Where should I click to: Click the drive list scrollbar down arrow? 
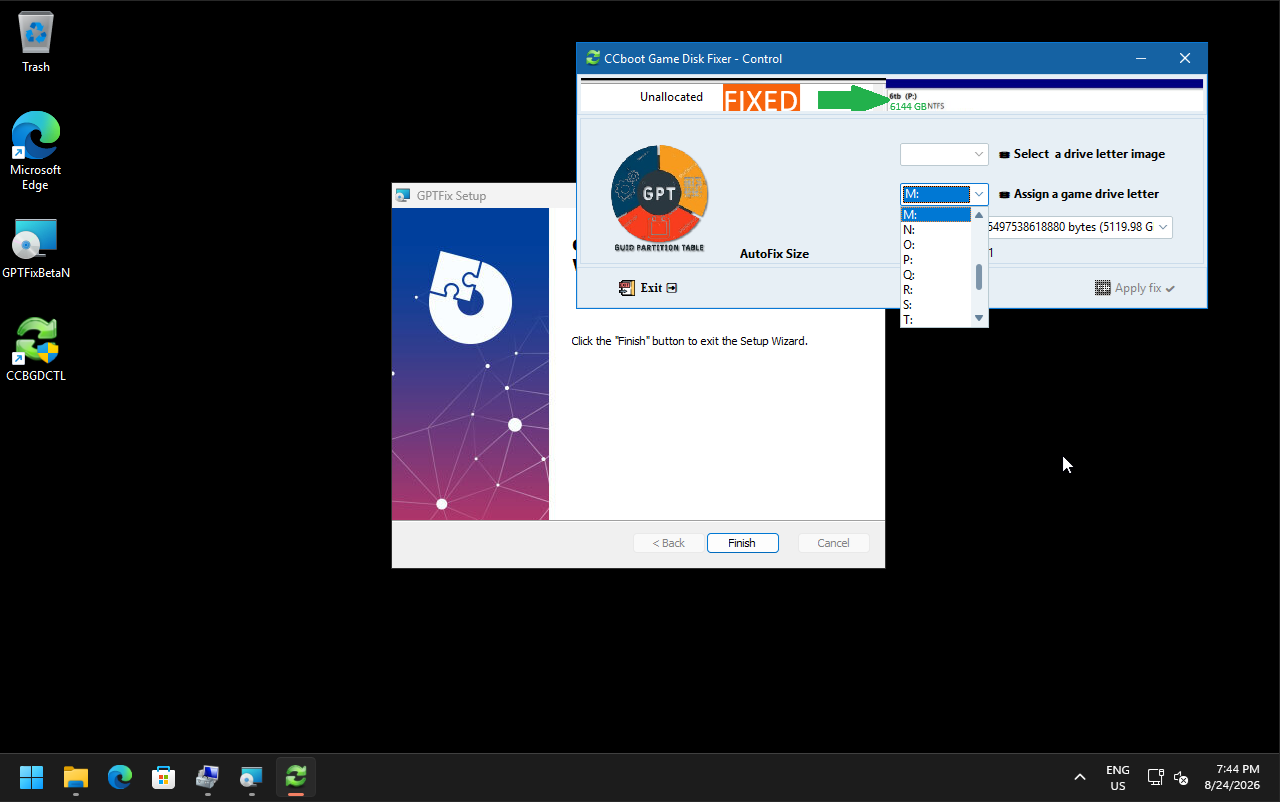[979, 319]
